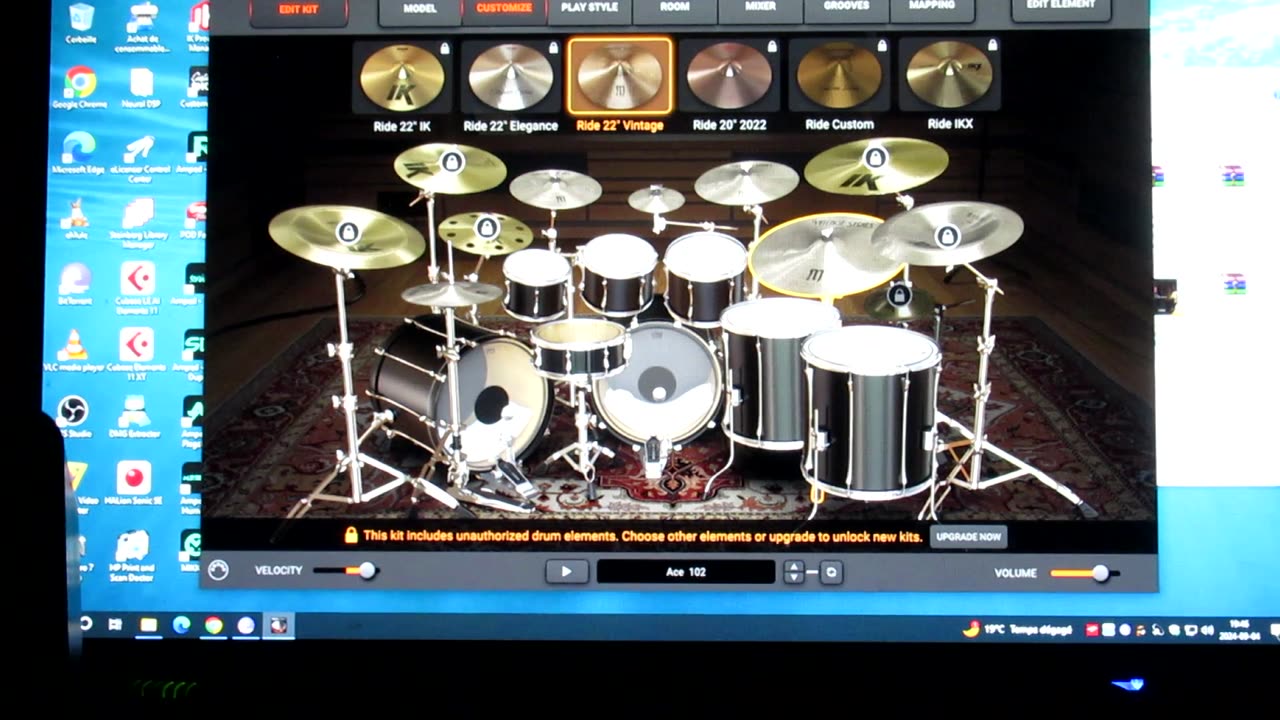1280x720 pixels.
Task: Click the Ace 102 groove name field
Action: click(x=686, y=572)
